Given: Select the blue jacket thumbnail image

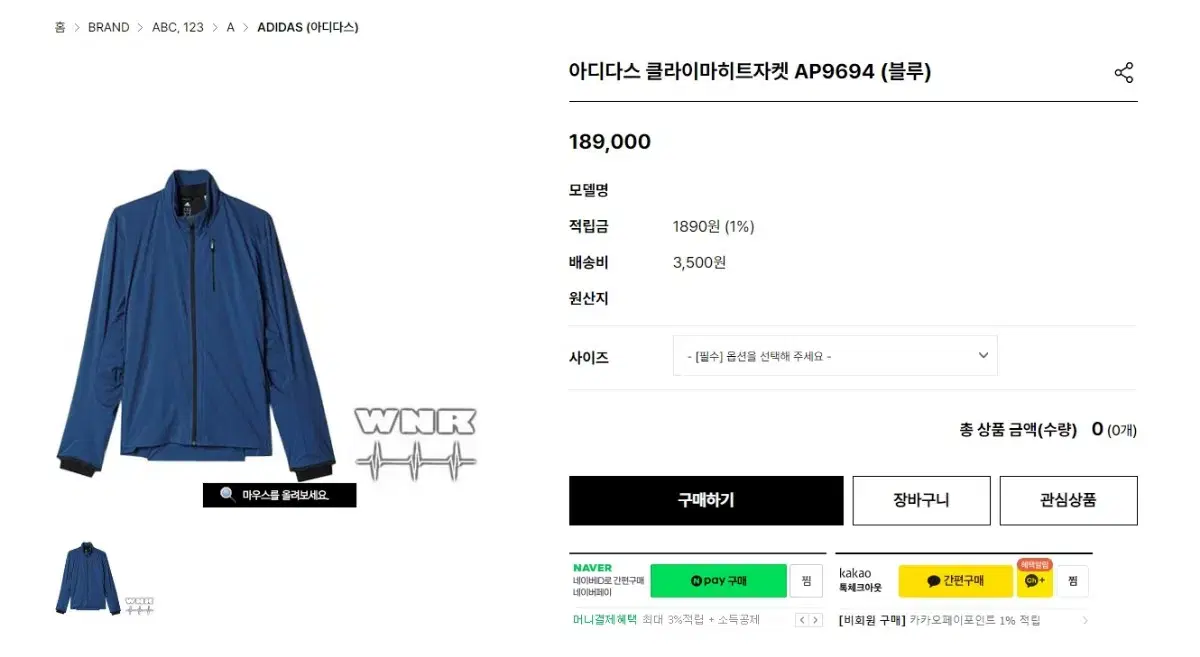Looking at the screenshot, I should click(x=88, y=578).
